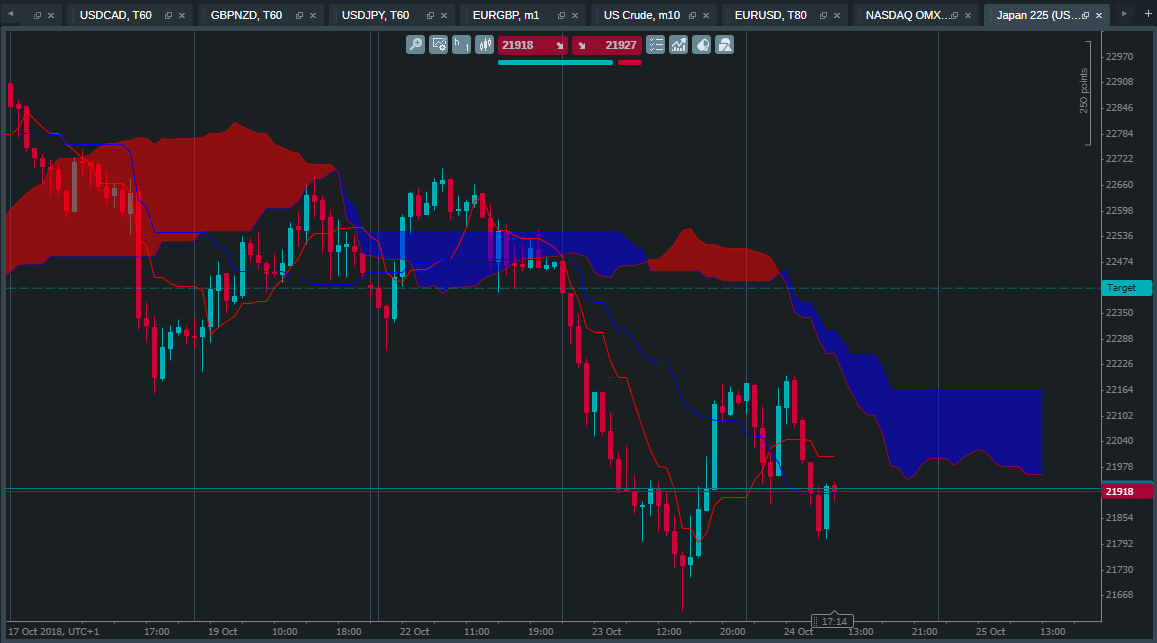
Task: Open the h1 timeframe selector
Action: pyautogui.click(x=461, y=45)
